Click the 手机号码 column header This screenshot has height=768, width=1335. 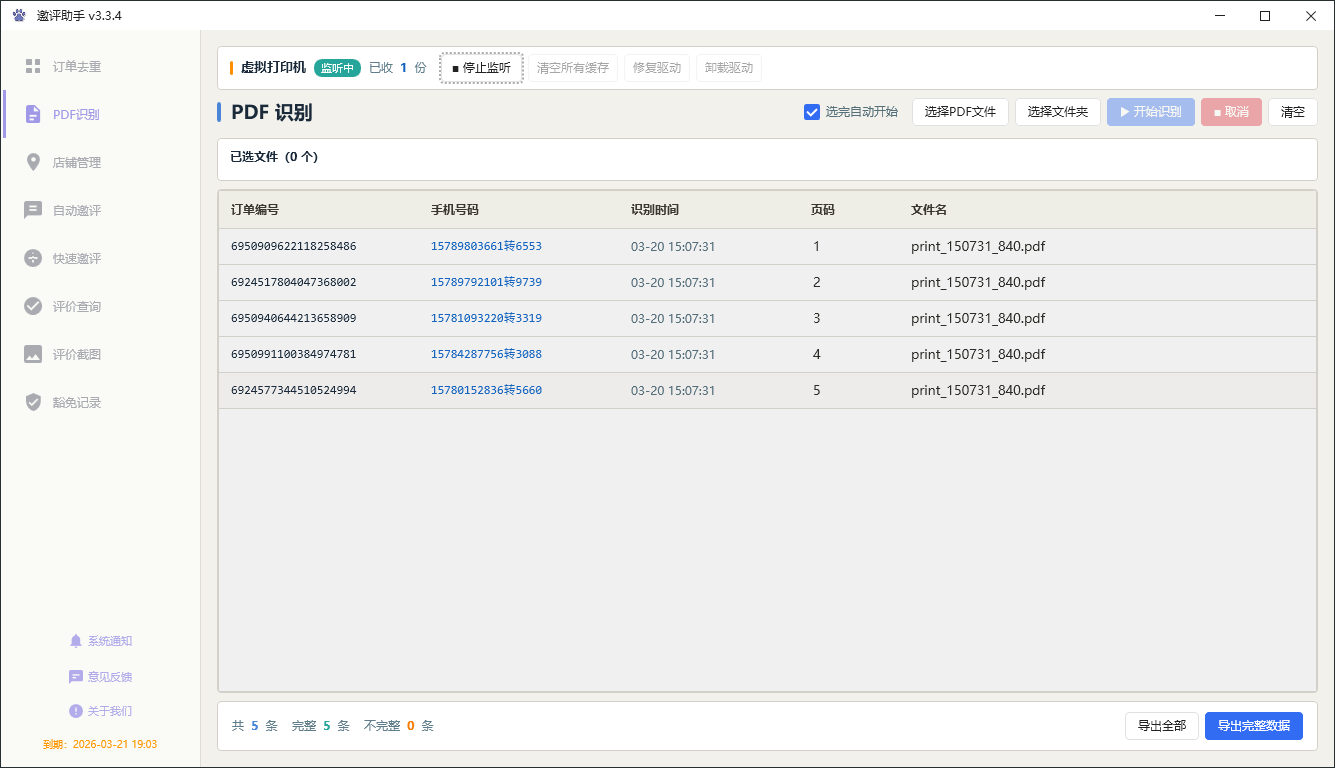tap(455, 210)
